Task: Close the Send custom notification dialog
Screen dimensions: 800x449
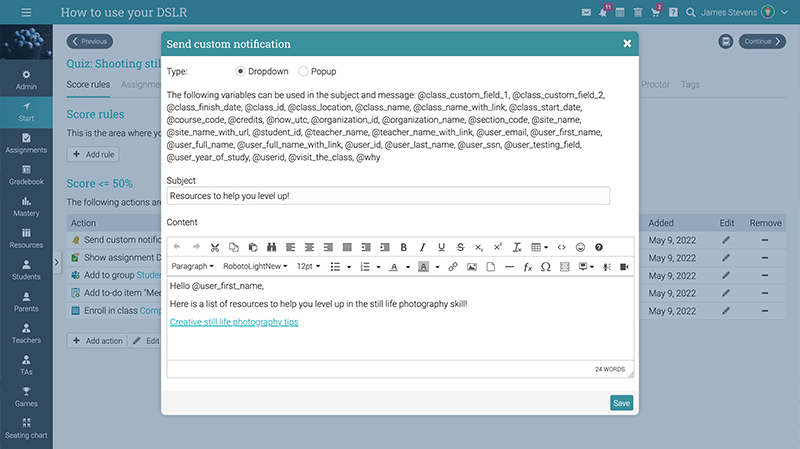Action: pos(627,43)
